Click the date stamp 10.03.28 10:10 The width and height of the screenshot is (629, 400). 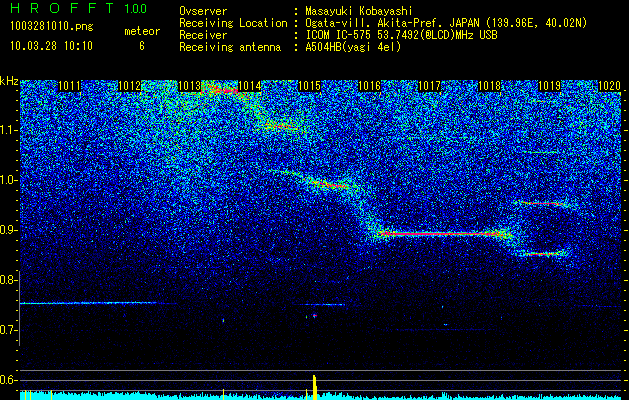pos(51,46)
